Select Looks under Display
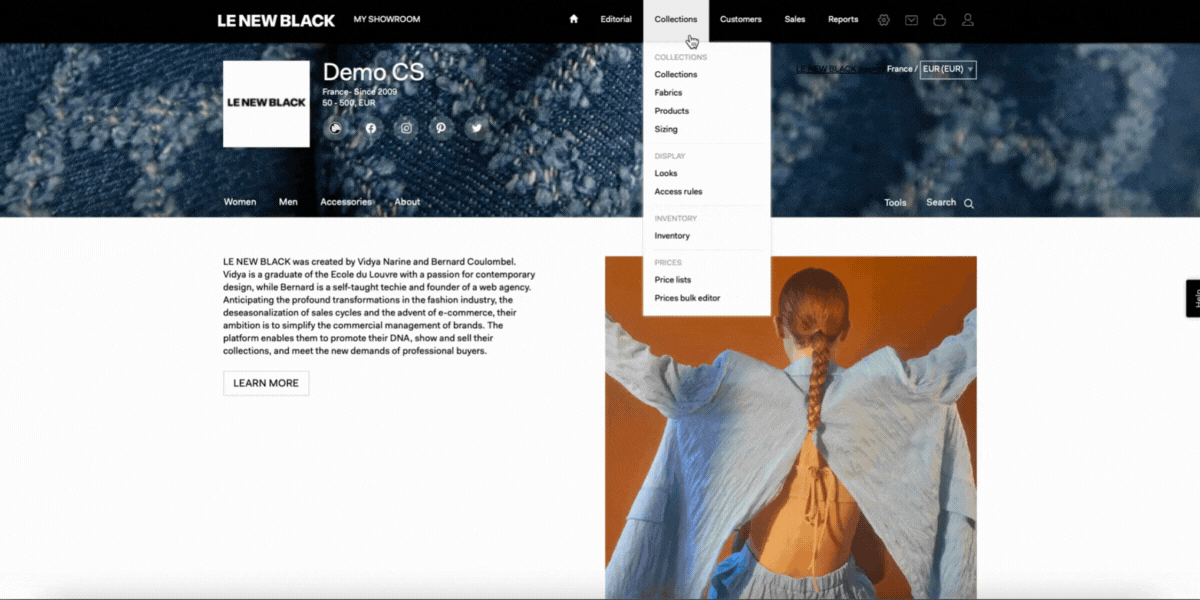Image resolution: width=1200 pixels, height=600 pixels. (666, 174)
